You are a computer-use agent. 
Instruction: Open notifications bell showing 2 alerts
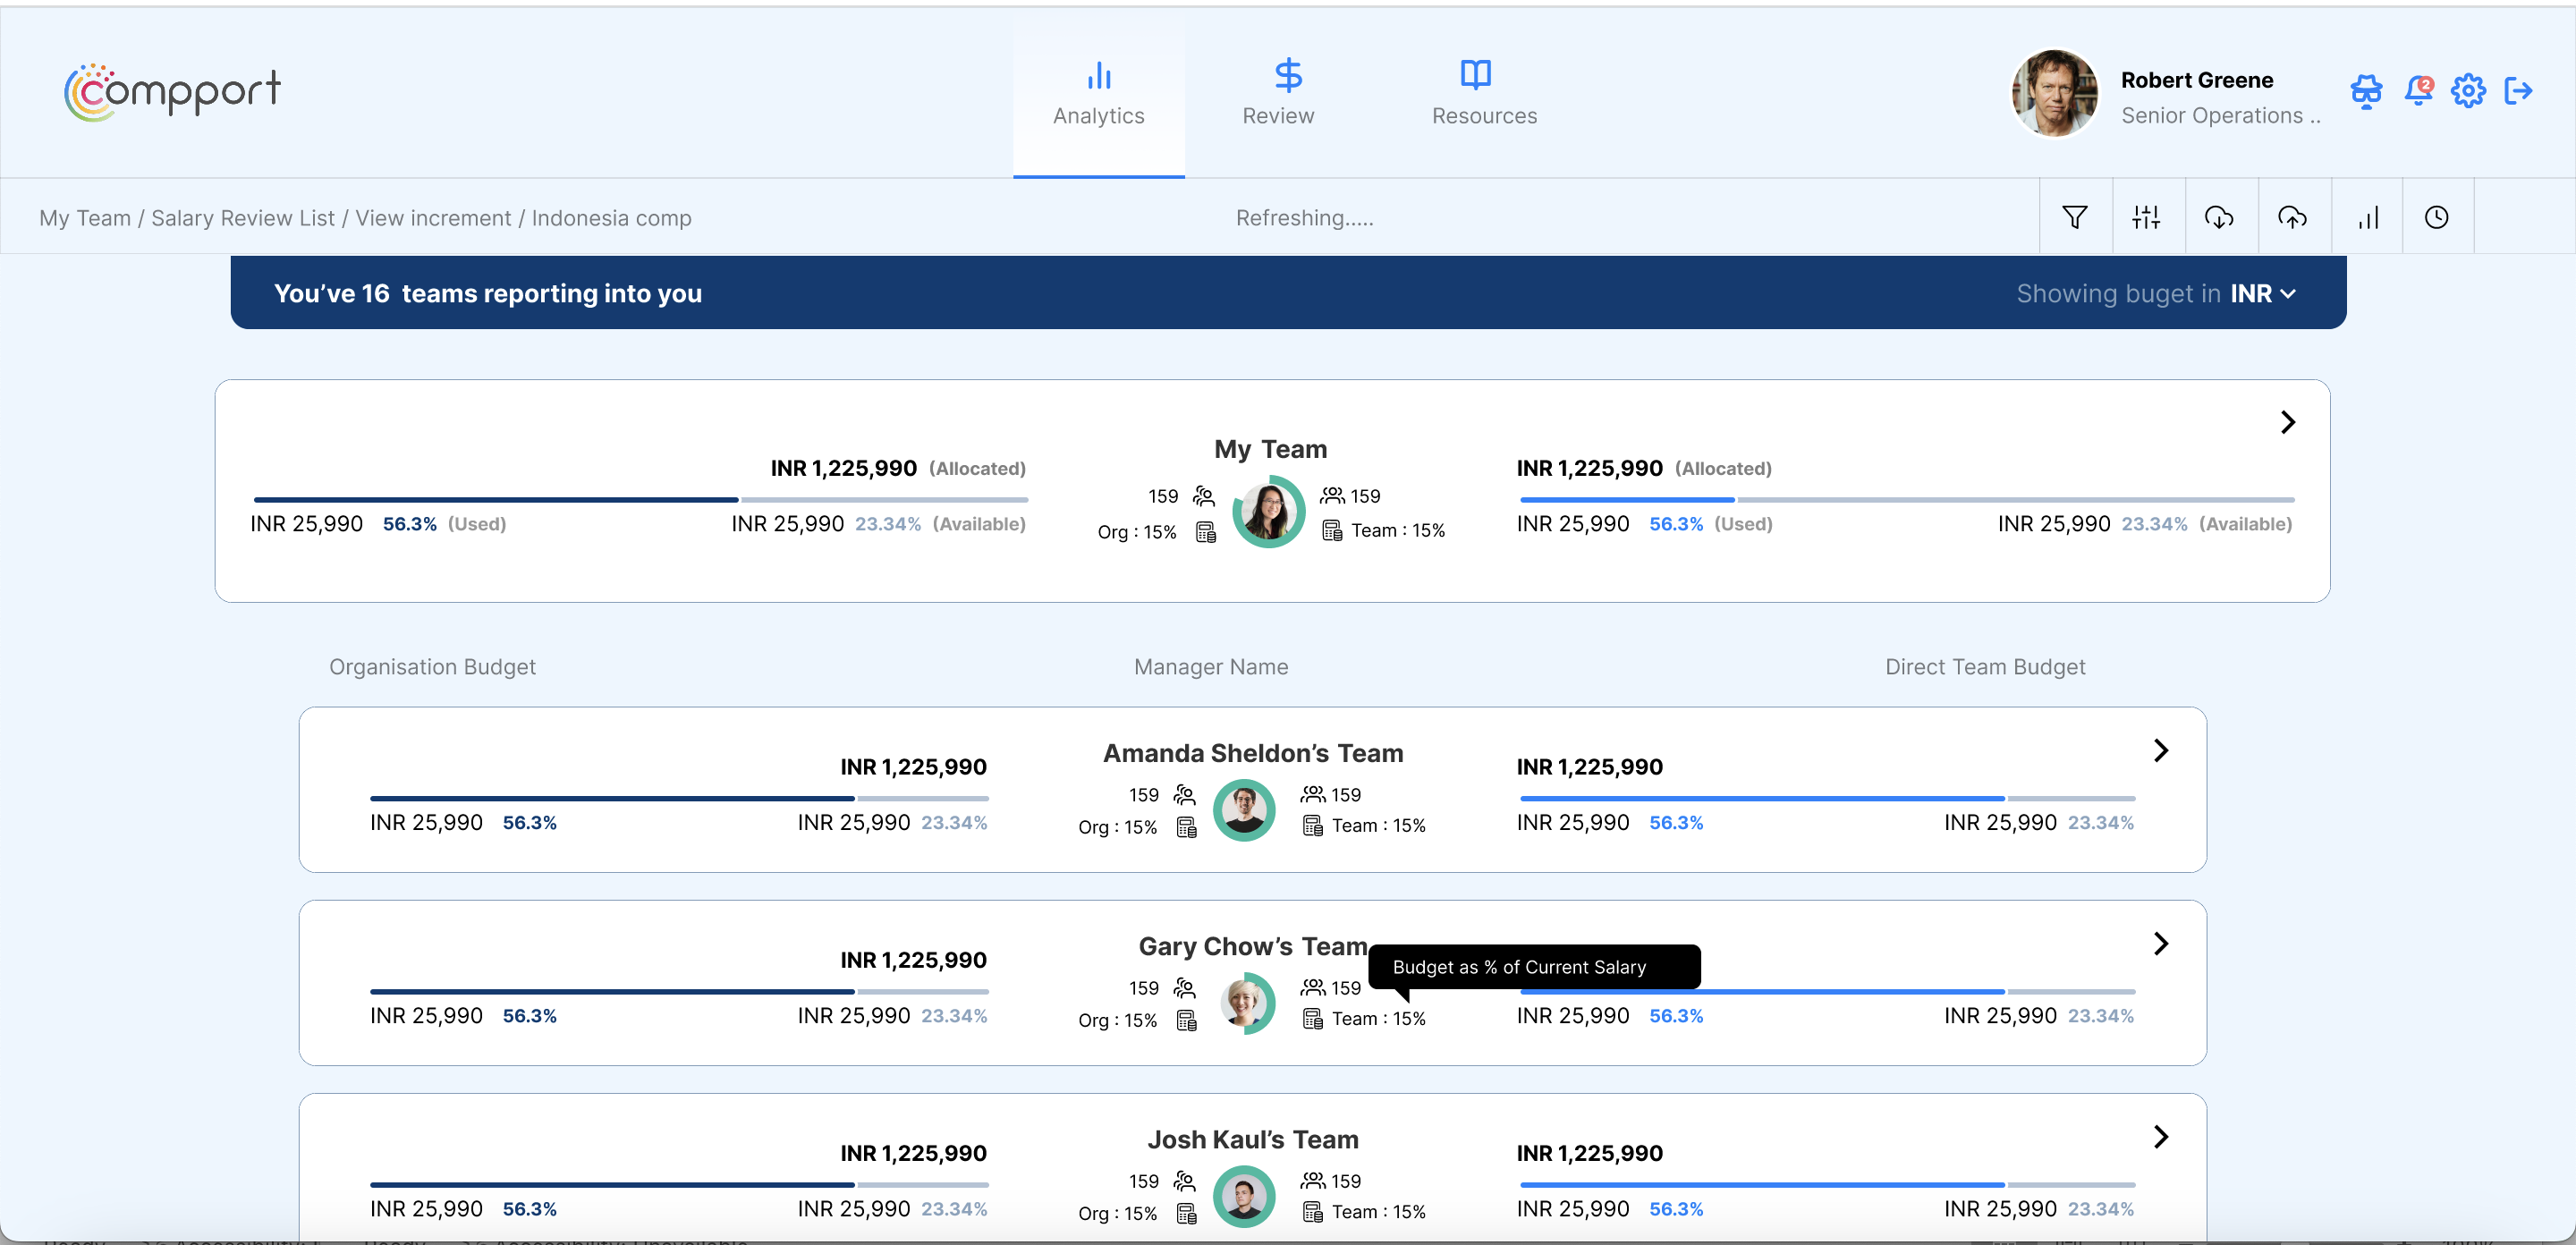2419,91
